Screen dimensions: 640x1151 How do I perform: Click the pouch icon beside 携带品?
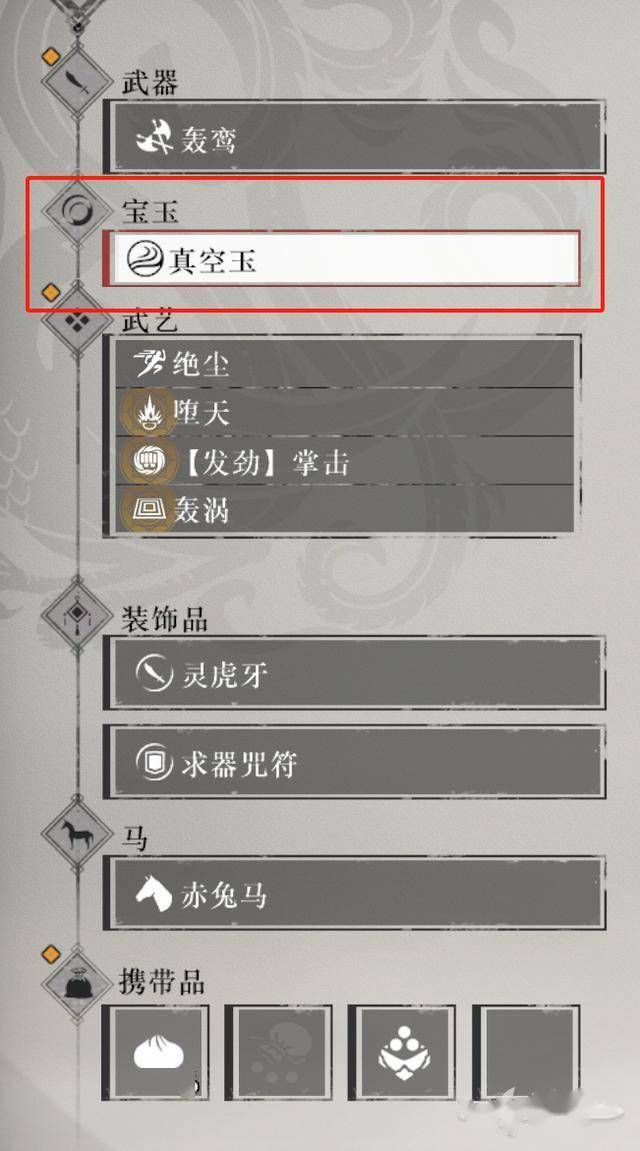[76, 982]
